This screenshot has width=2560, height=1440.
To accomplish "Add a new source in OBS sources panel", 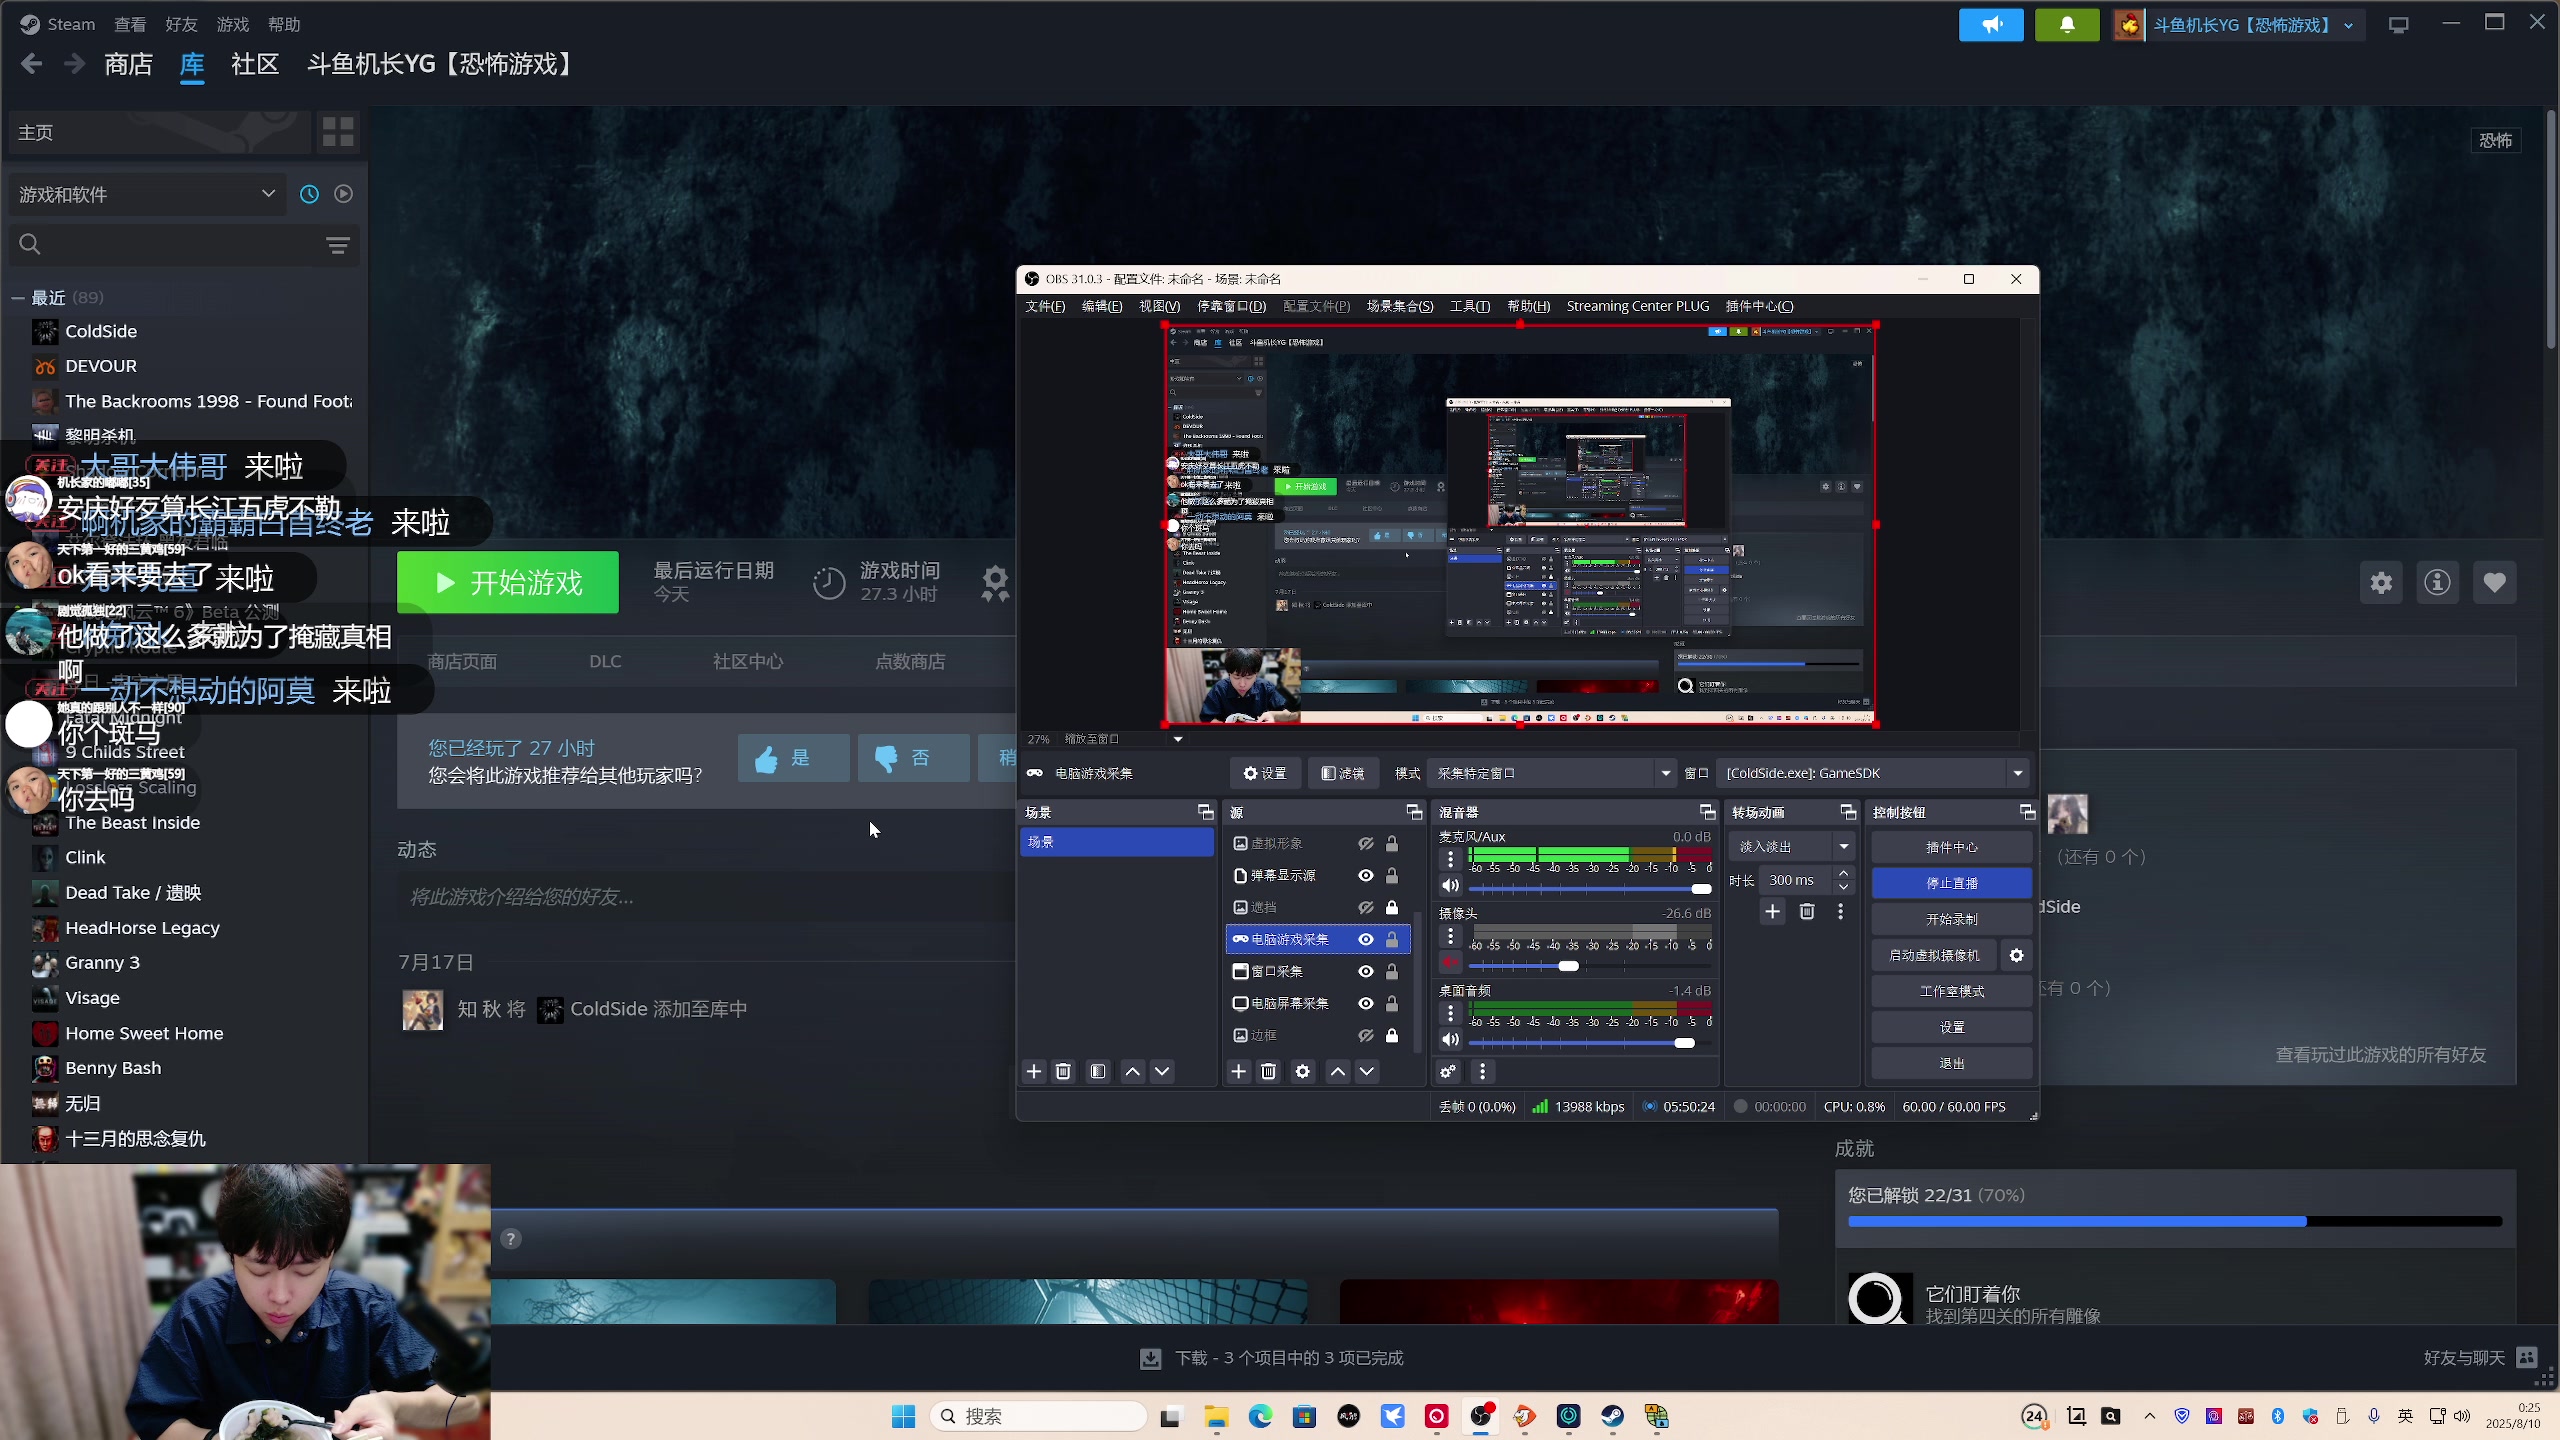I will [x=1238, y=1071].
